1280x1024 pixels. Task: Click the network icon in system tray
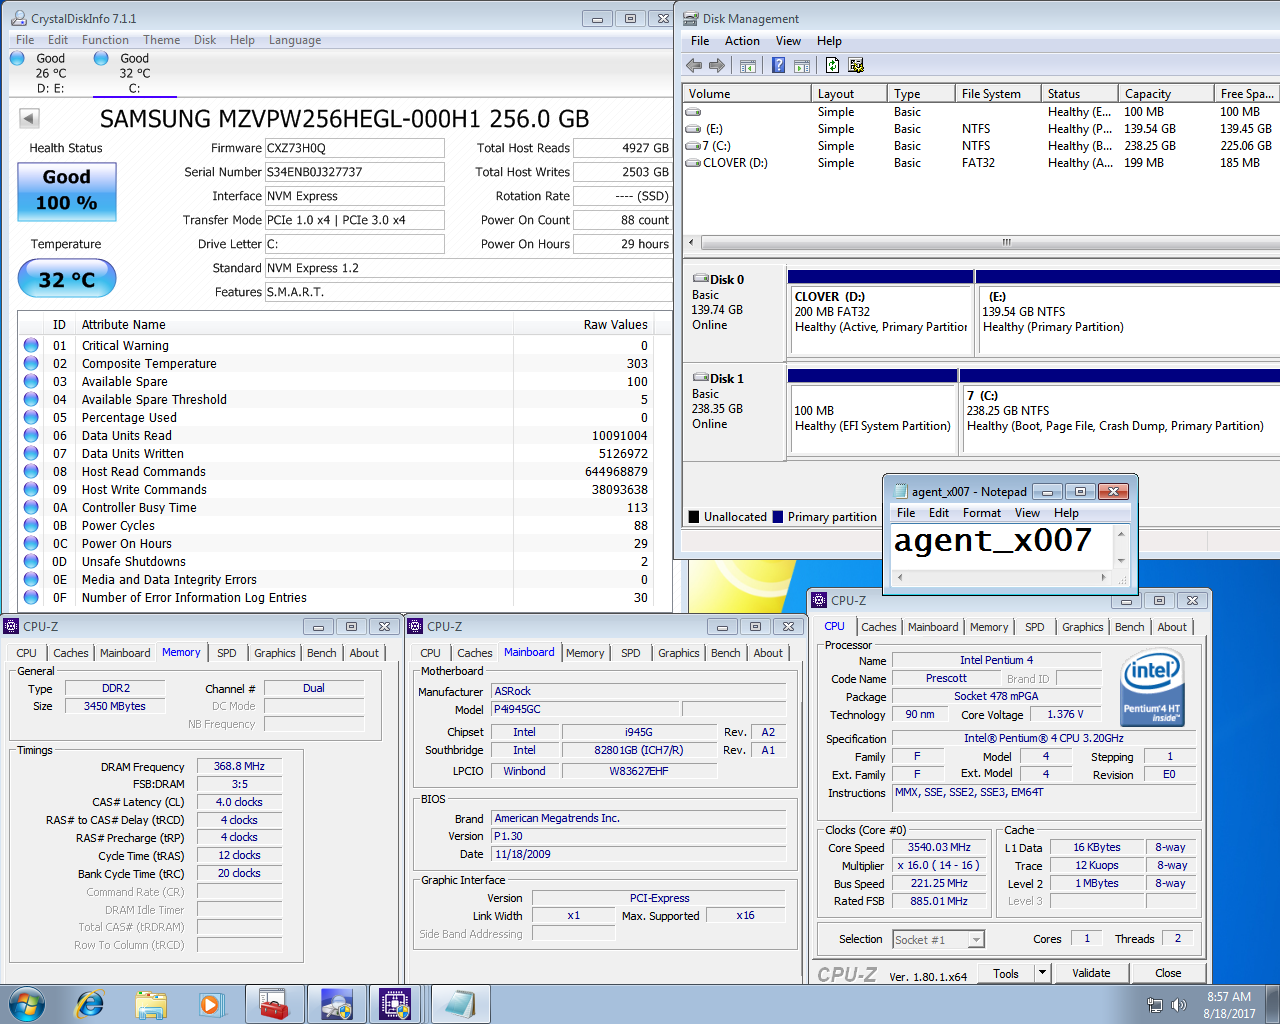[1155, 1005]
